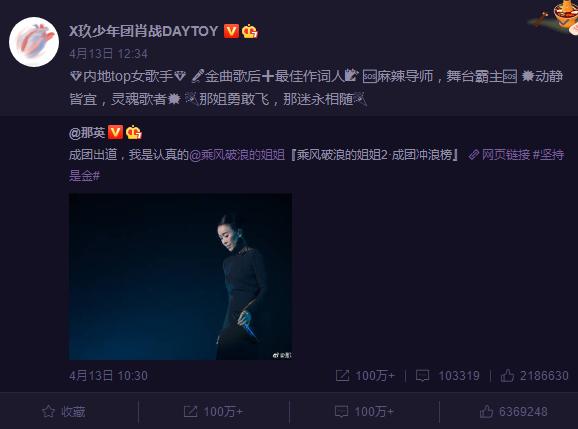Open username X玖少年团肖战DAYTOY profile
The width and height of the screenshot is (578, 429).
coord(144,31)
